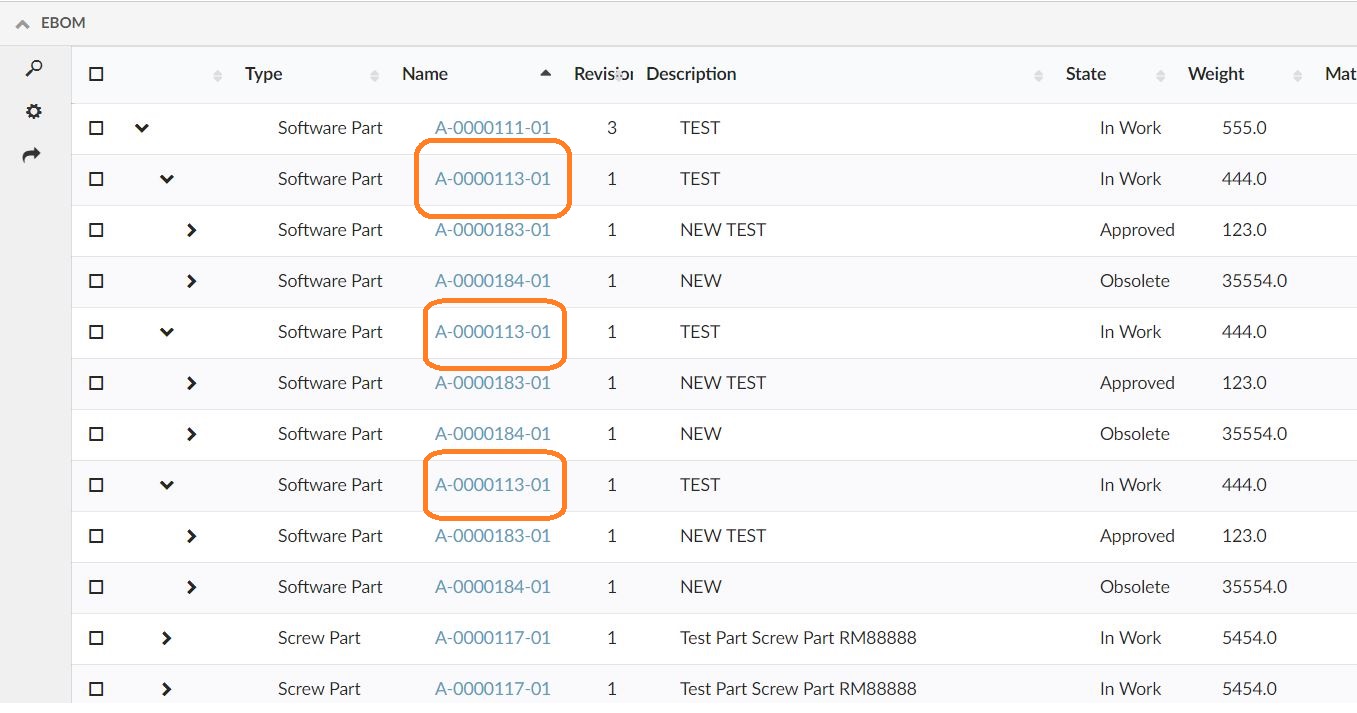This screenshot has height=713, width=1357.
Task: Open the topmost A-0000183-01 part link
Action: coord(492,230)
